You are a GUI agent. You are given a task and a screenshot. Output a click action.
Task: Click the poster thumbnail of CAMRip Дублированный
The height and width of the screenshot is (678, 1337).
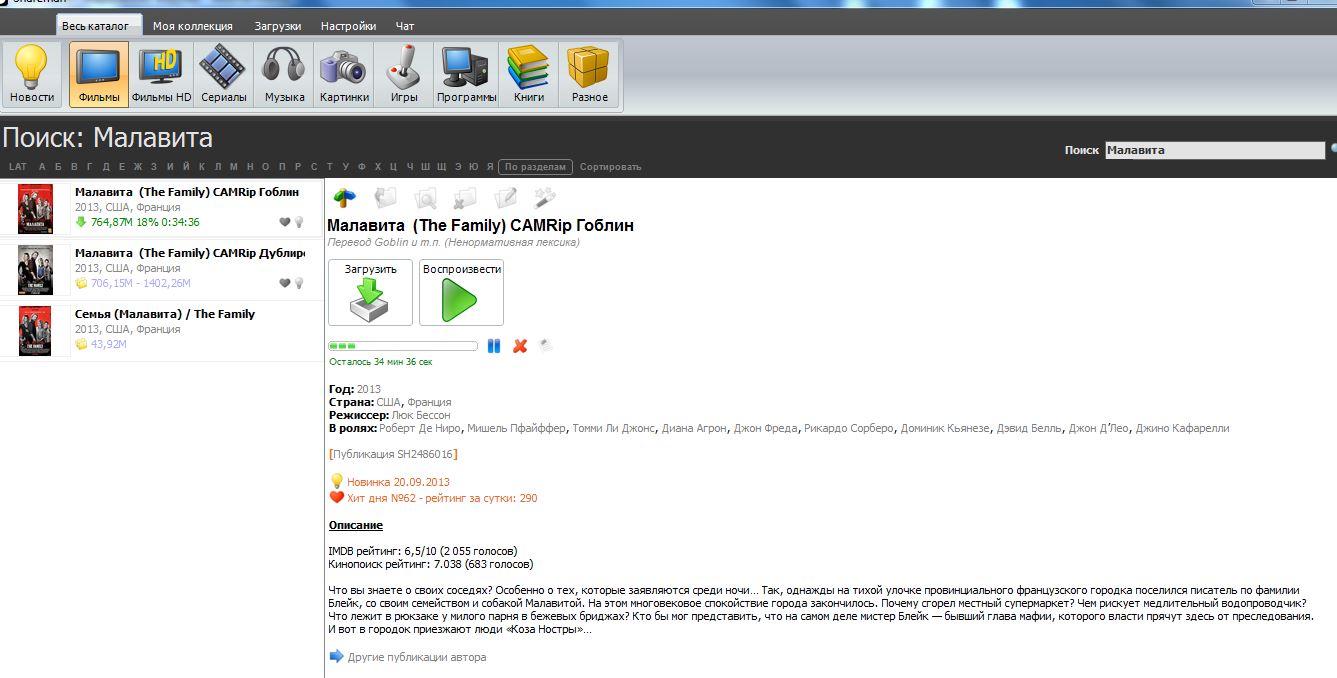point(35,270)
